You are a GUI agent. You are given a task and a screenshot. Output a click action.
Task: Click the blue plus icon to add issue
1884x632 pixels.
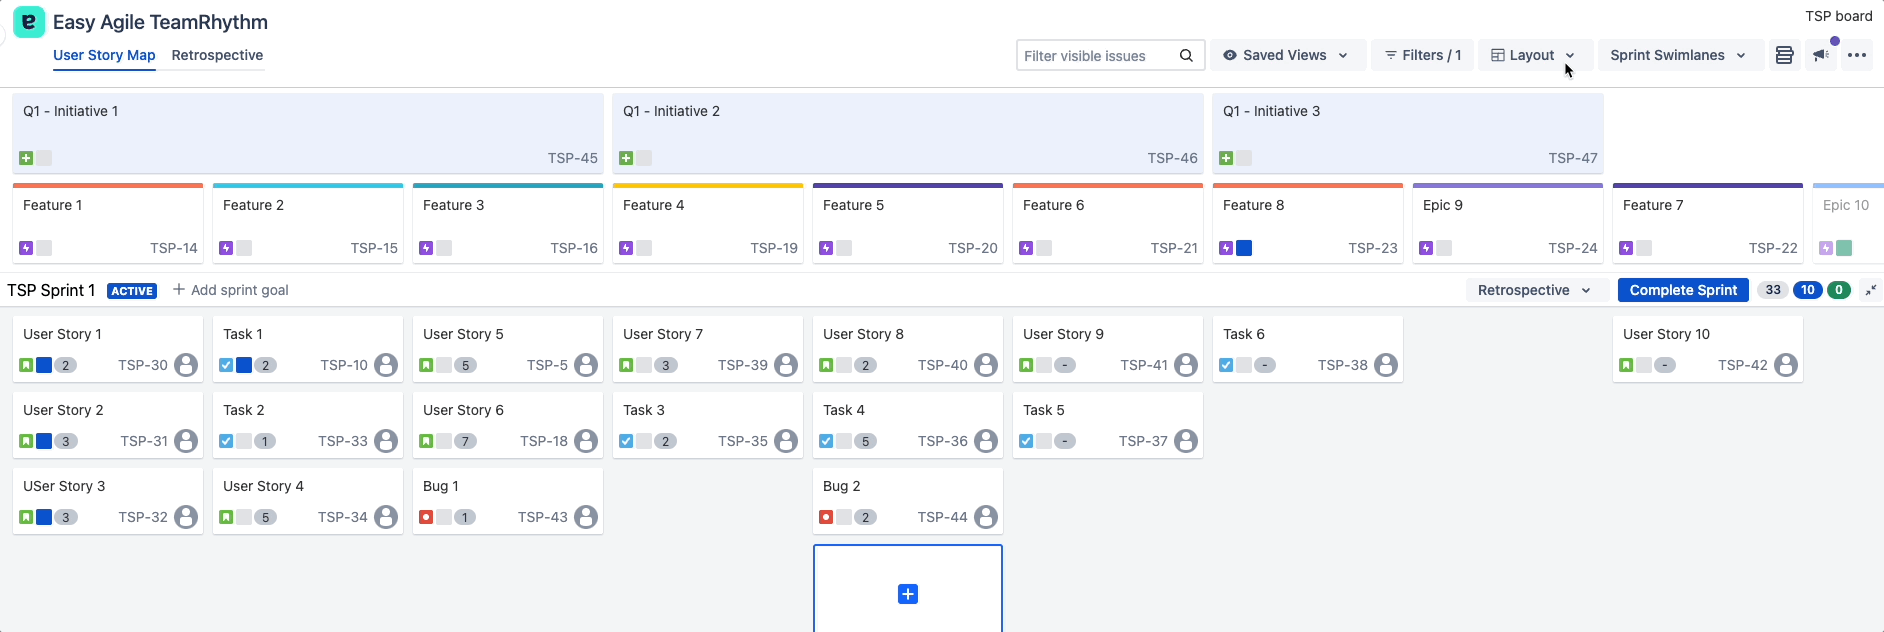[x=908, y=594]
